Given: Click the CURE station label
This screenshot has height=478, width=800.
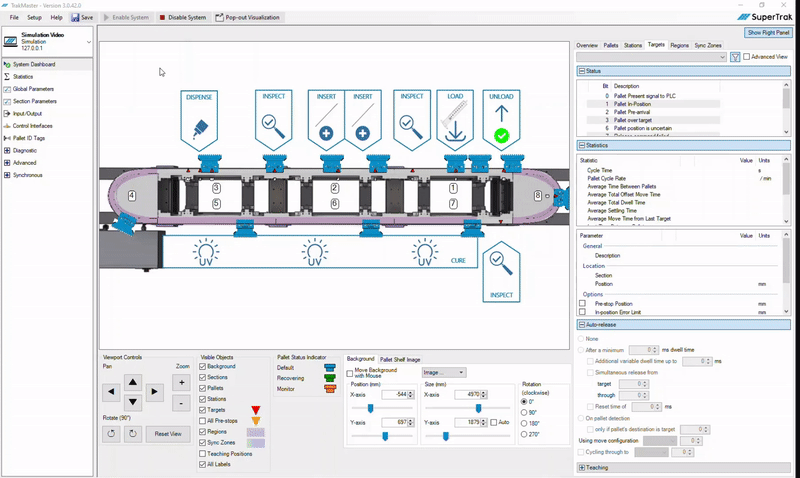Looking at the screenshot, I should click(458, 260).
